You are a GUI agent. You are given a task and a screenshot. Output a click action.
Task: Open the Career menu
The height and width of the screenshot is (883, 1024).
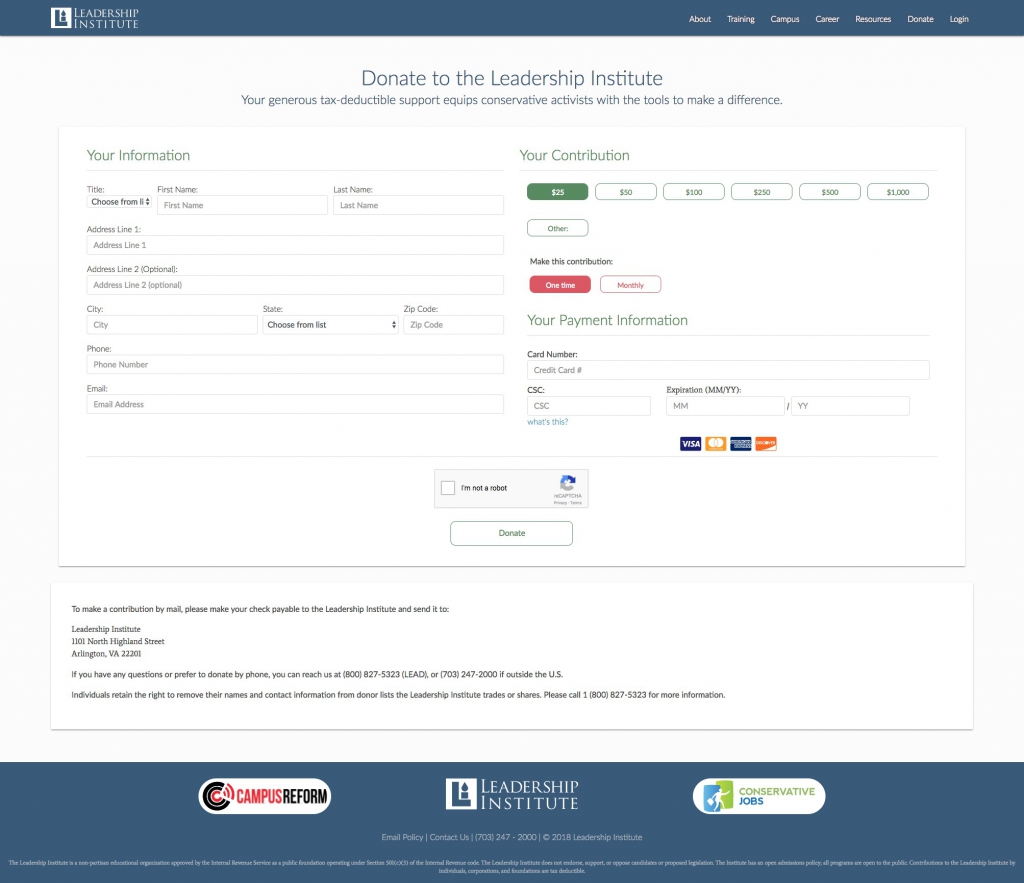tap(827, 19)
